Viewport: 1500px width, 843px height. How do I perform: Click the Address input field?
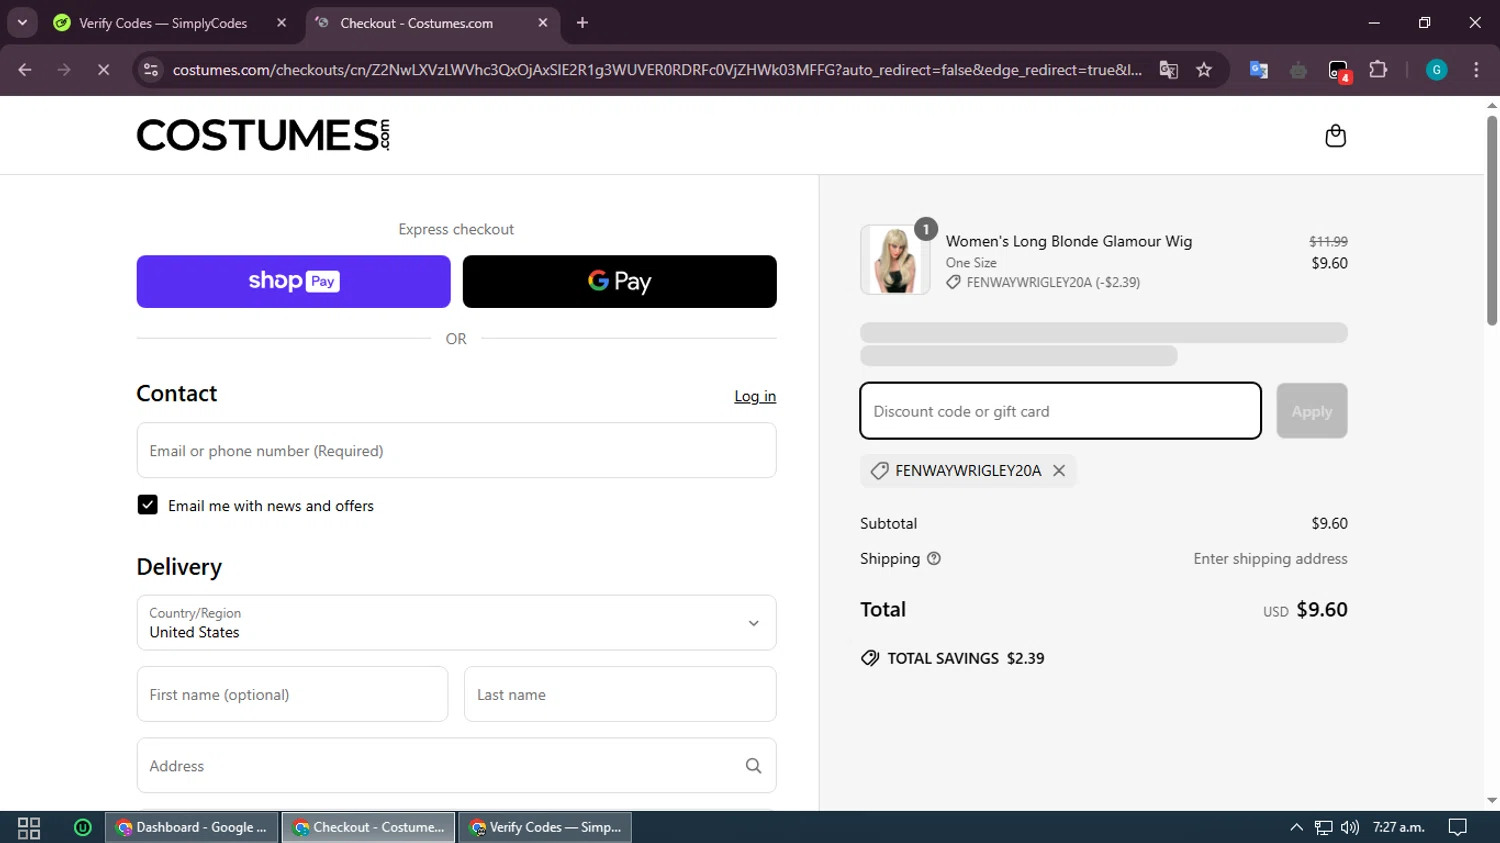[x=456, y=766]
